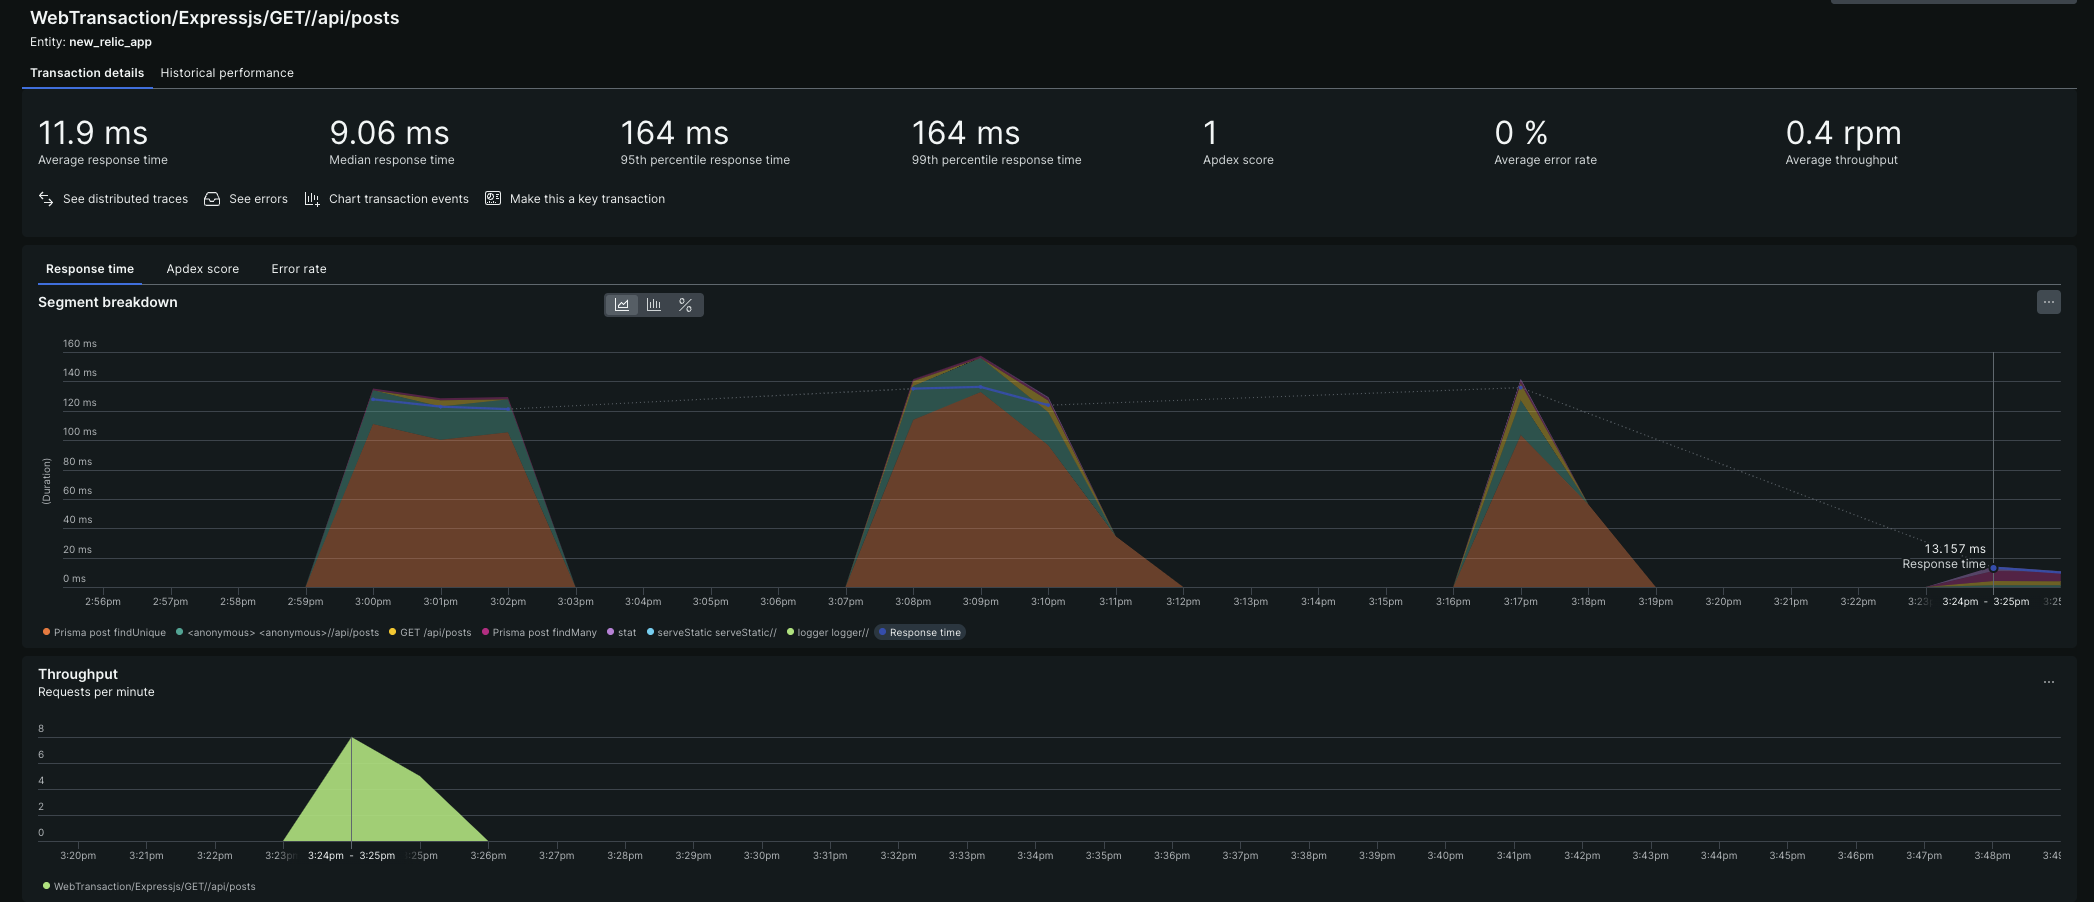Click the 13.157 ms response time data point
The width and height of the screenshot is (2094, 902).
coord(1993,568)
